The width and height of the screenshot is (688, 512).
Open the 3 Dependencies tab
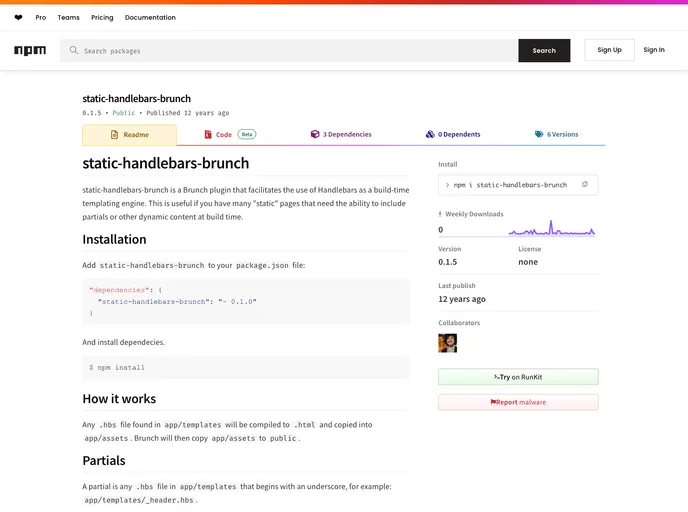[341, 134]
